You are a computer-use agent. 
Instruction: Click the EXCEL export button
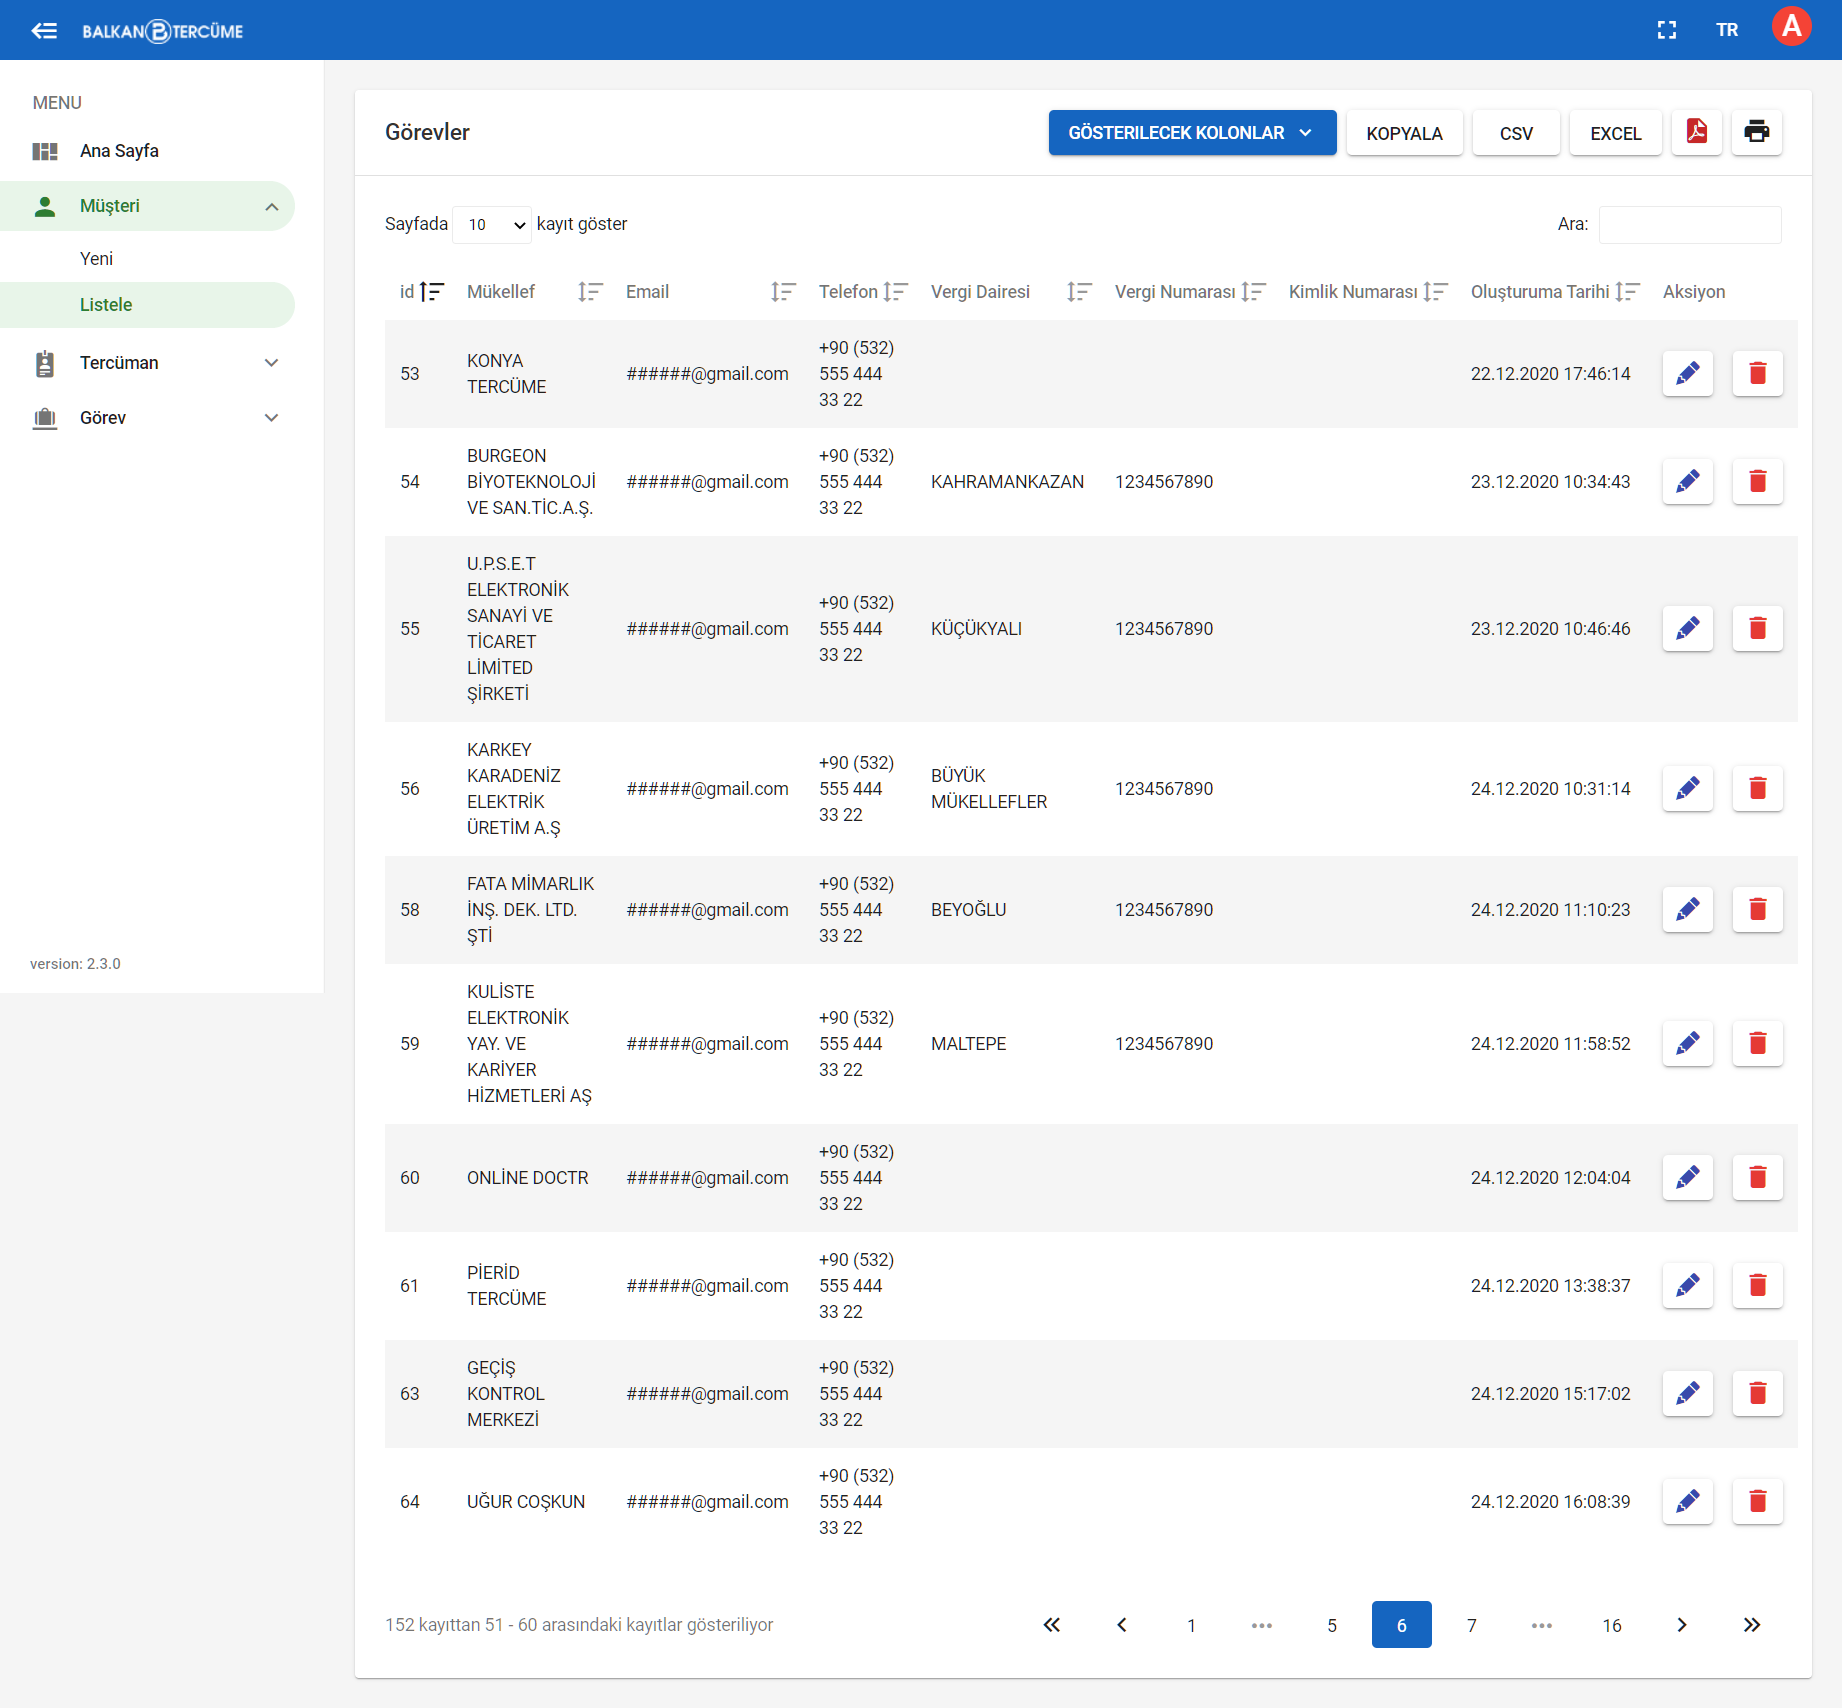[x=1615, y=133]
